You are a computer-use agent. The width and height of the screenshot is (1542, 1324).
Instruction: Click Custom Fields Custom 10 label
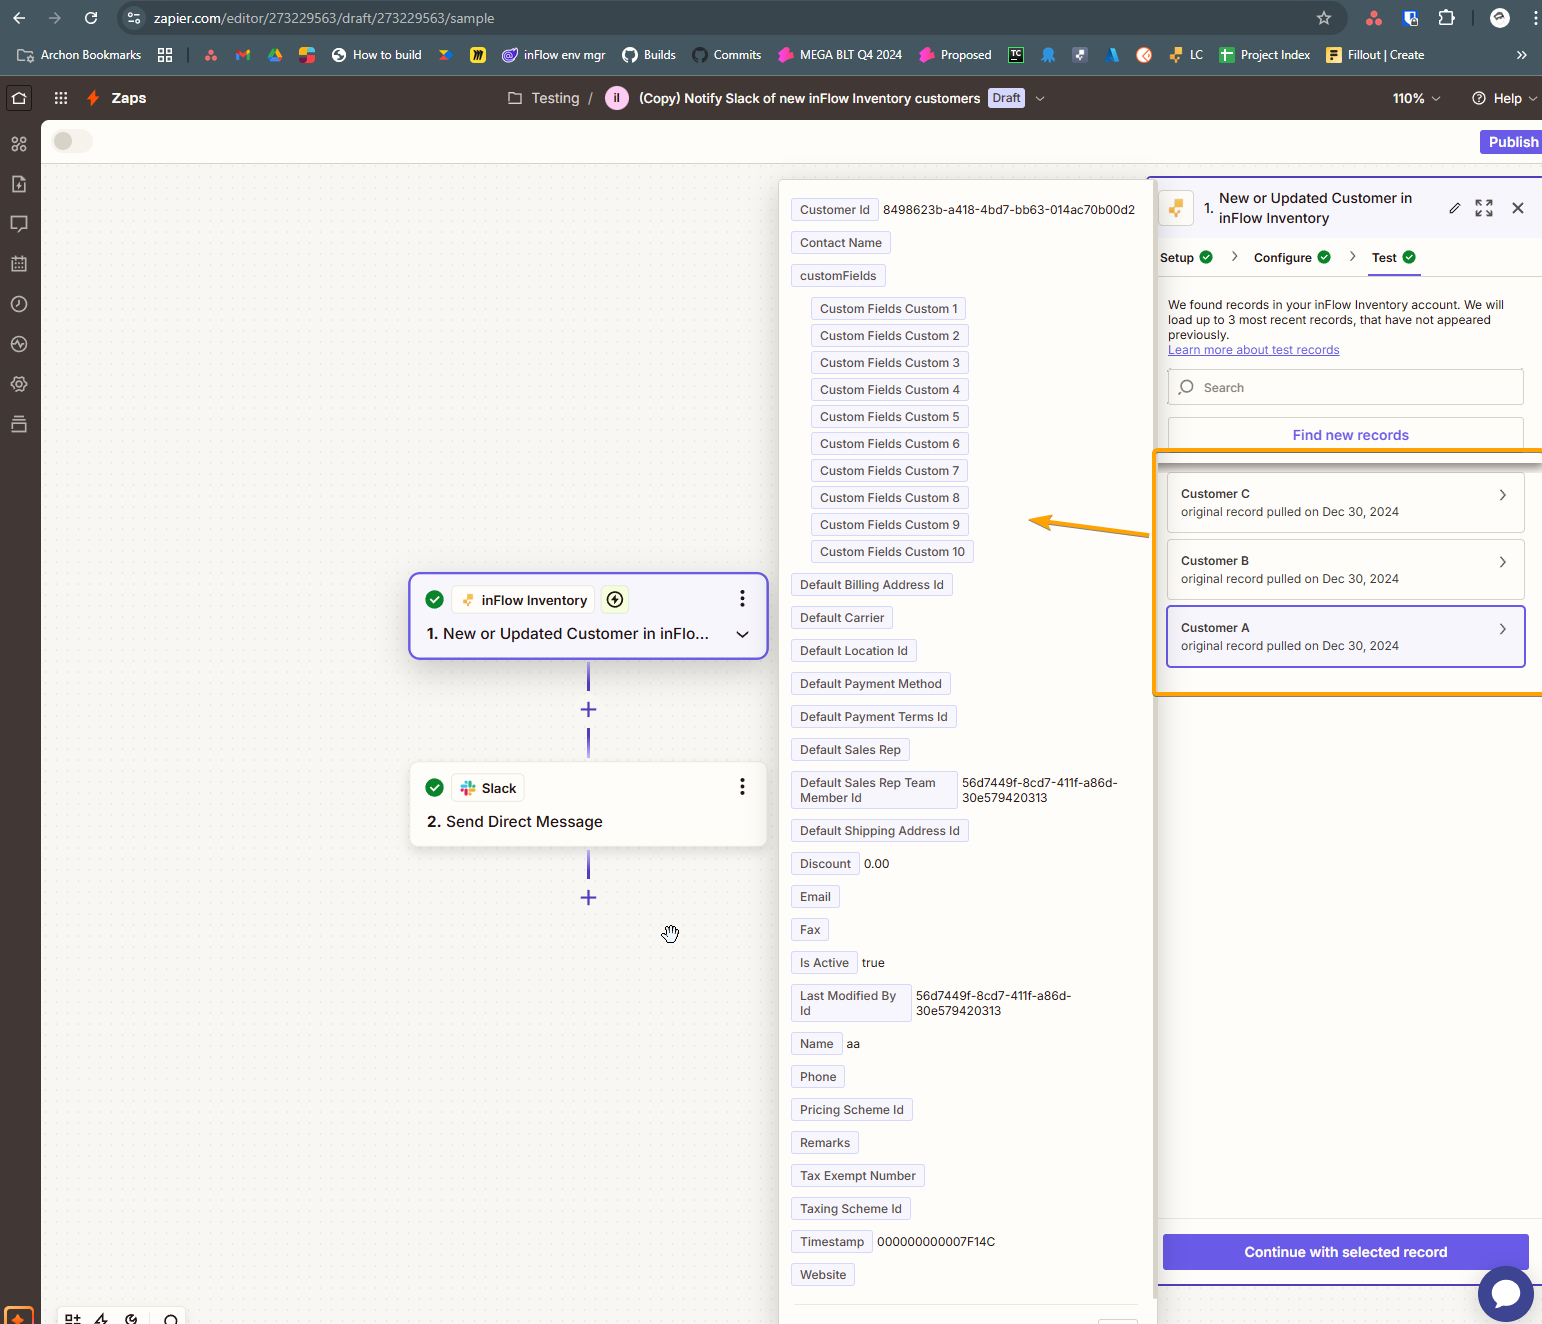coord(892,552)
